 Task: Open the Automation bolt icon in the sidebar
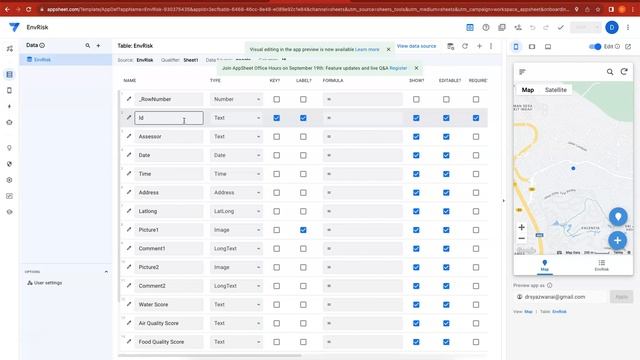[9, 106]
